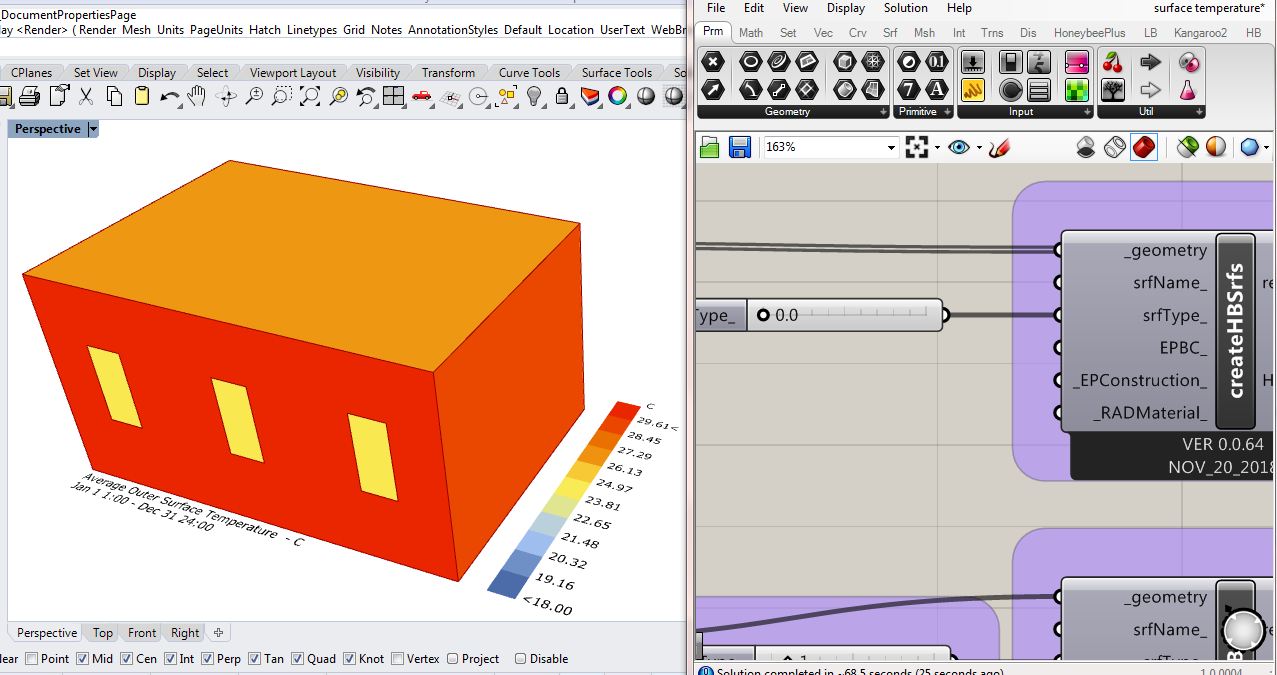Image resolution: width=1277 pixels, height=675 pixels.
Task: Open the preview eye dropdown arrow
Action: point(980,148)
